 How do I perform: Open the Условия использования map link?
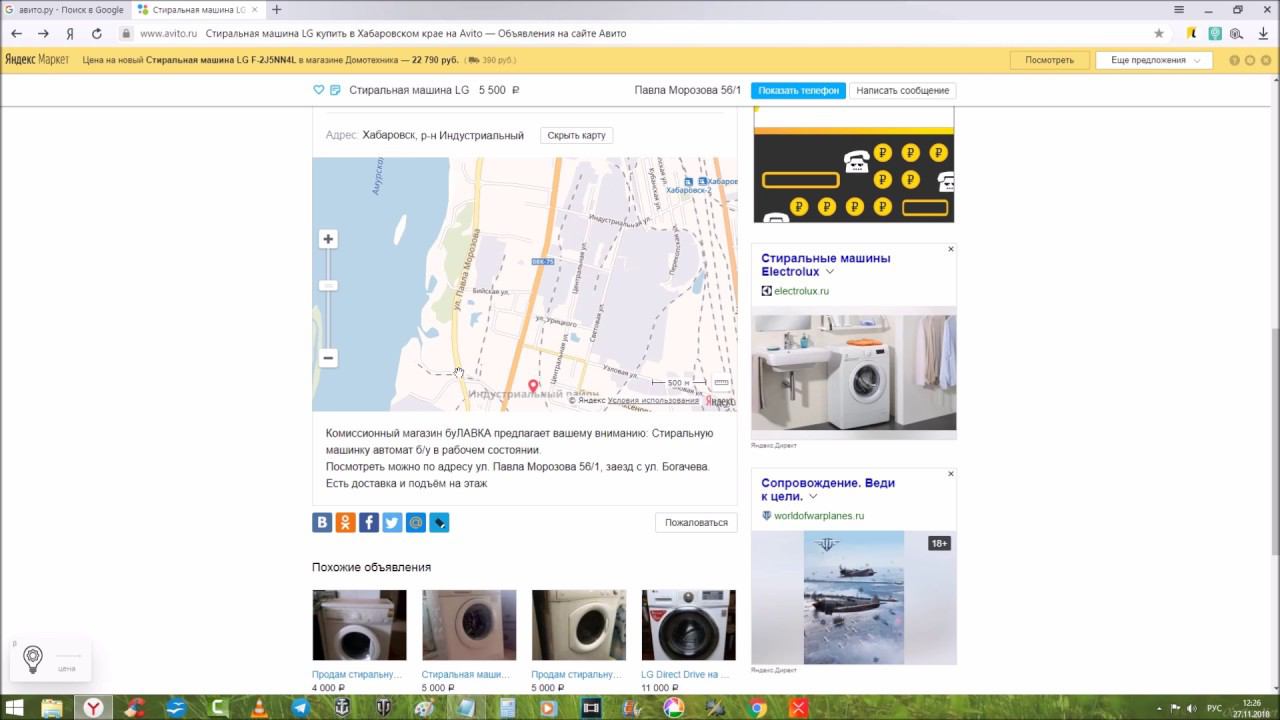pyautogui.click(x=653, y=401)
